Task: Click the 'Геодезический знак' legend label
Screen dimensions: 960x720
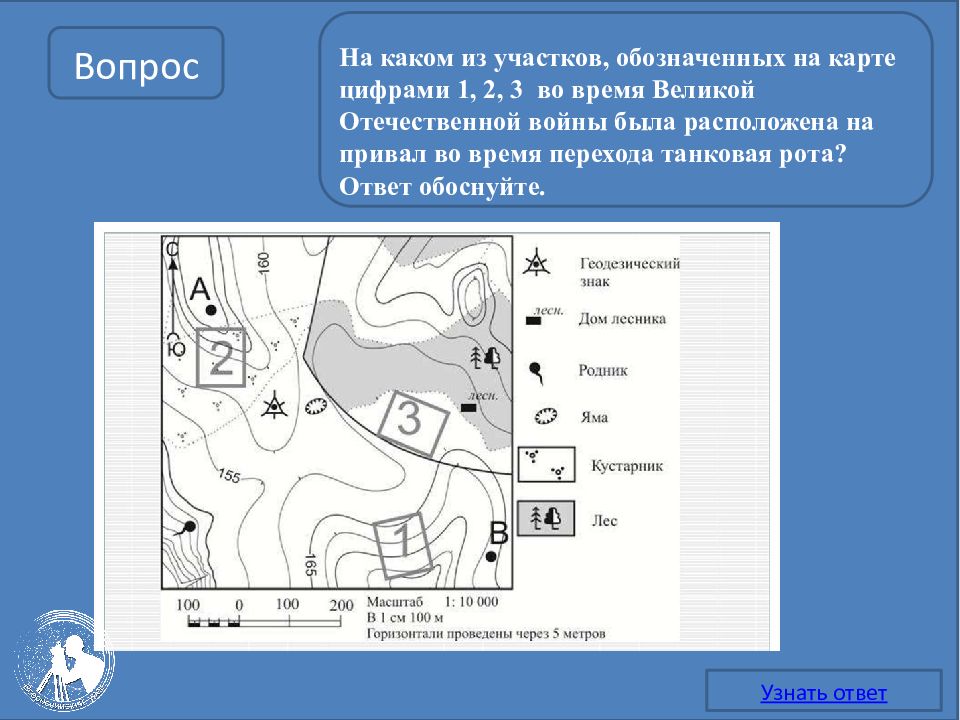Action: (x=629, y=272)
